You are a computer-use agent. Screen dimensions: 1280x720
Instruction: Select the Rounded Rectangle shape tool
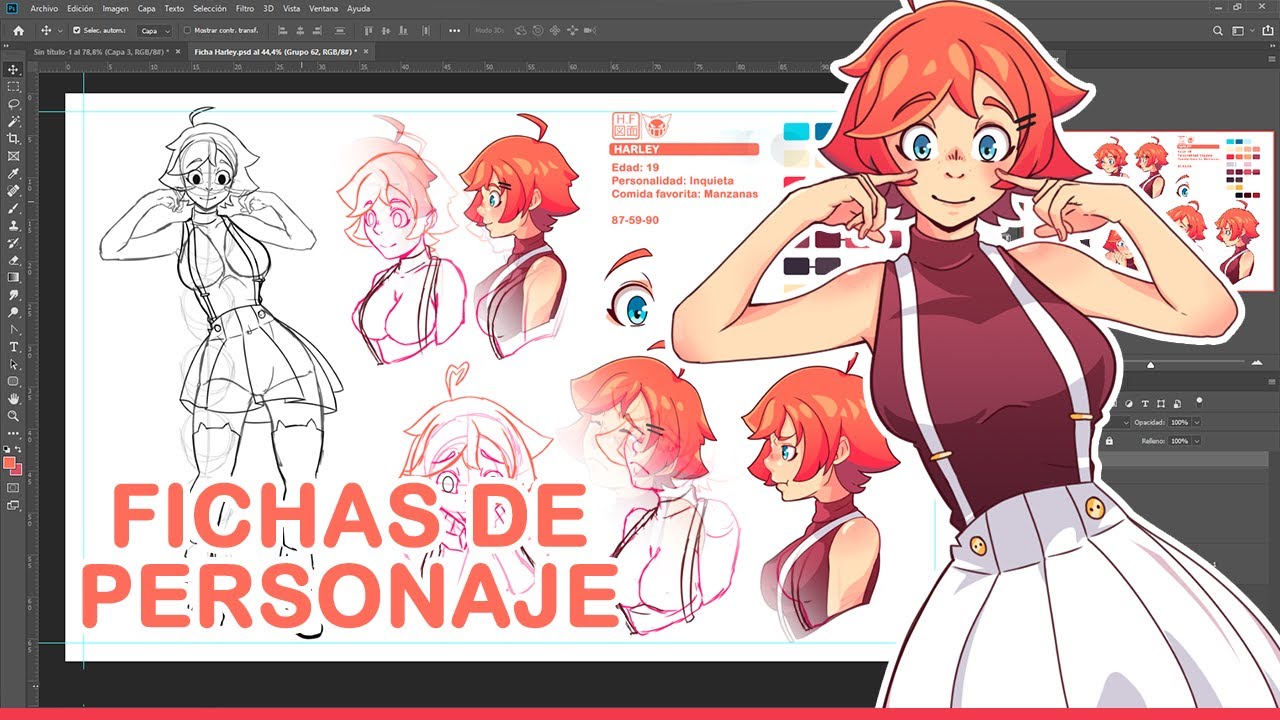14,381
